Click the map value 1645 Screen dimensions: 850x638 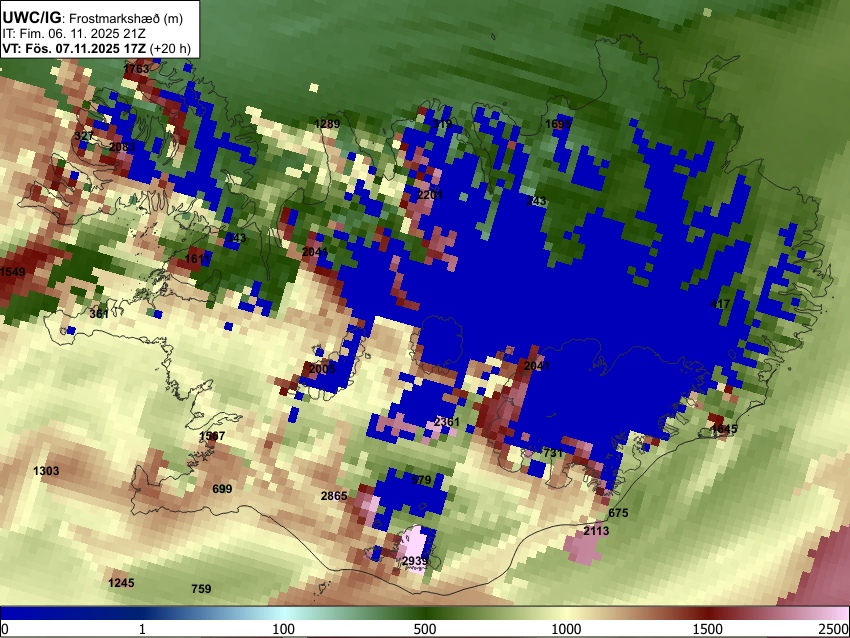click(x=724, y=429)
